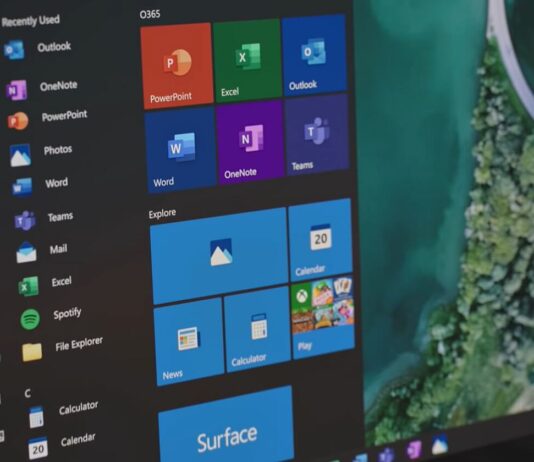Open Photos in the Recently Used list

(41, 153)
